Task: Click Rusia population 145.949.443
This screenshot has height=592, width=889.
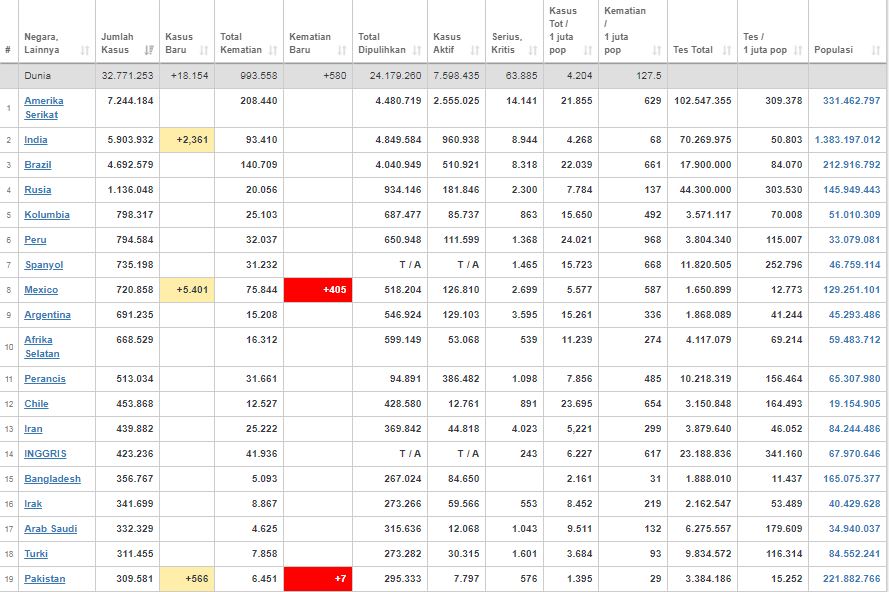Action: [x=851, y=189]
